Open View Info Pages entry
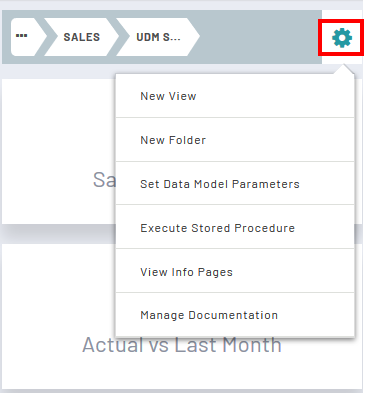 point(235,272)
